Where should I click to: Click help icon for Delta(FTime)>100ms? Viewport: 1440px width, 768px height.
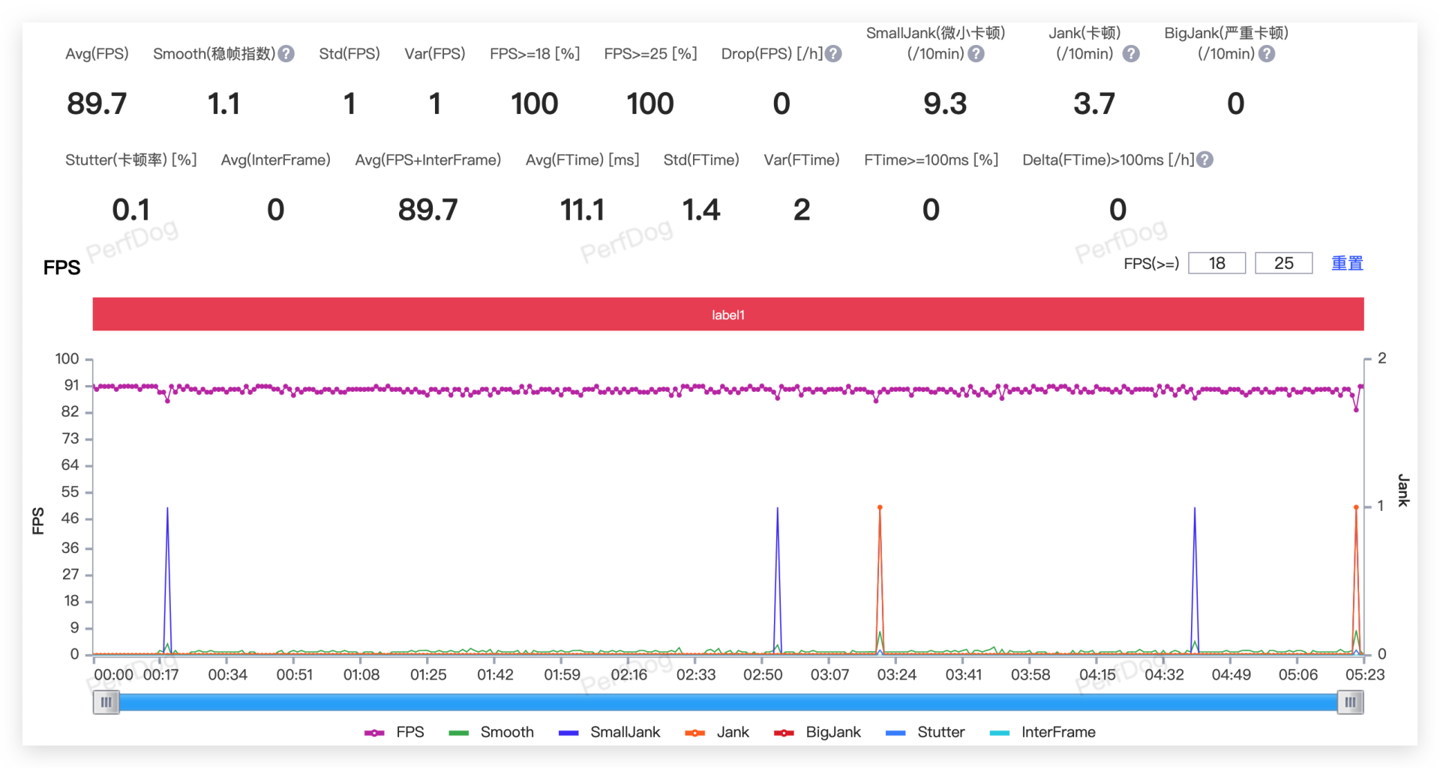pos(1205,160)
